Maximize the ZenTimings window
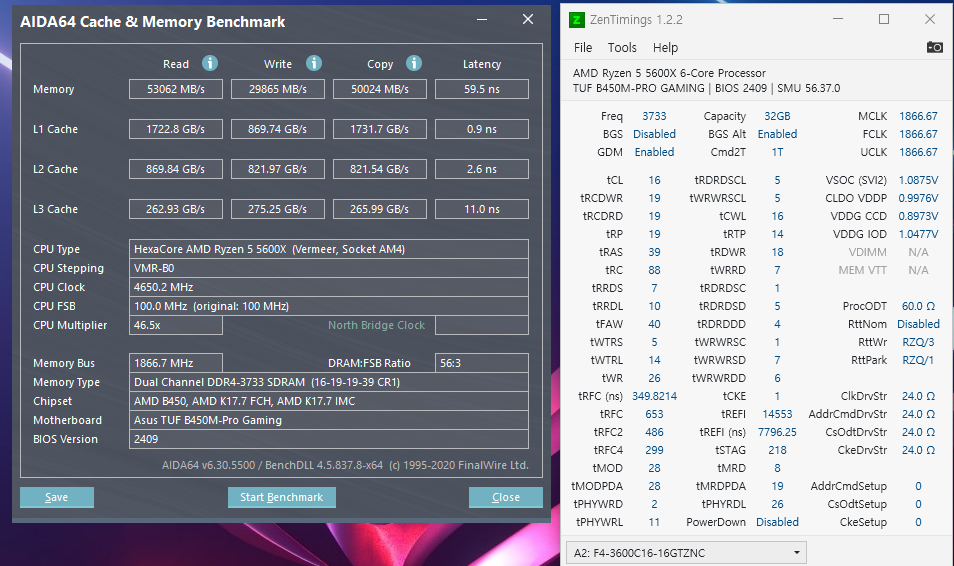The height and width of the screenshot is (566, 954). [884, 19]
